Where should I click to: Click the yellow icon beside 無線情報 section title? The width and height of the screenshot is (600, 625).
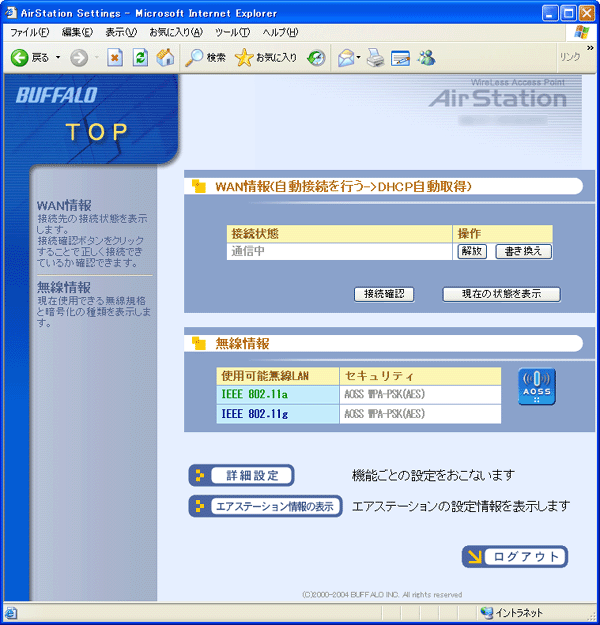tap(199, 343)
